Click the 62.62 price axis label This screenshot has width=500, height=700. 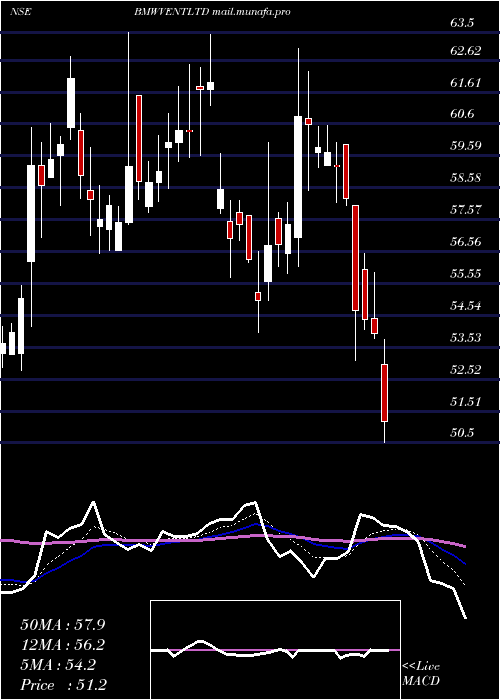(466, 50)
